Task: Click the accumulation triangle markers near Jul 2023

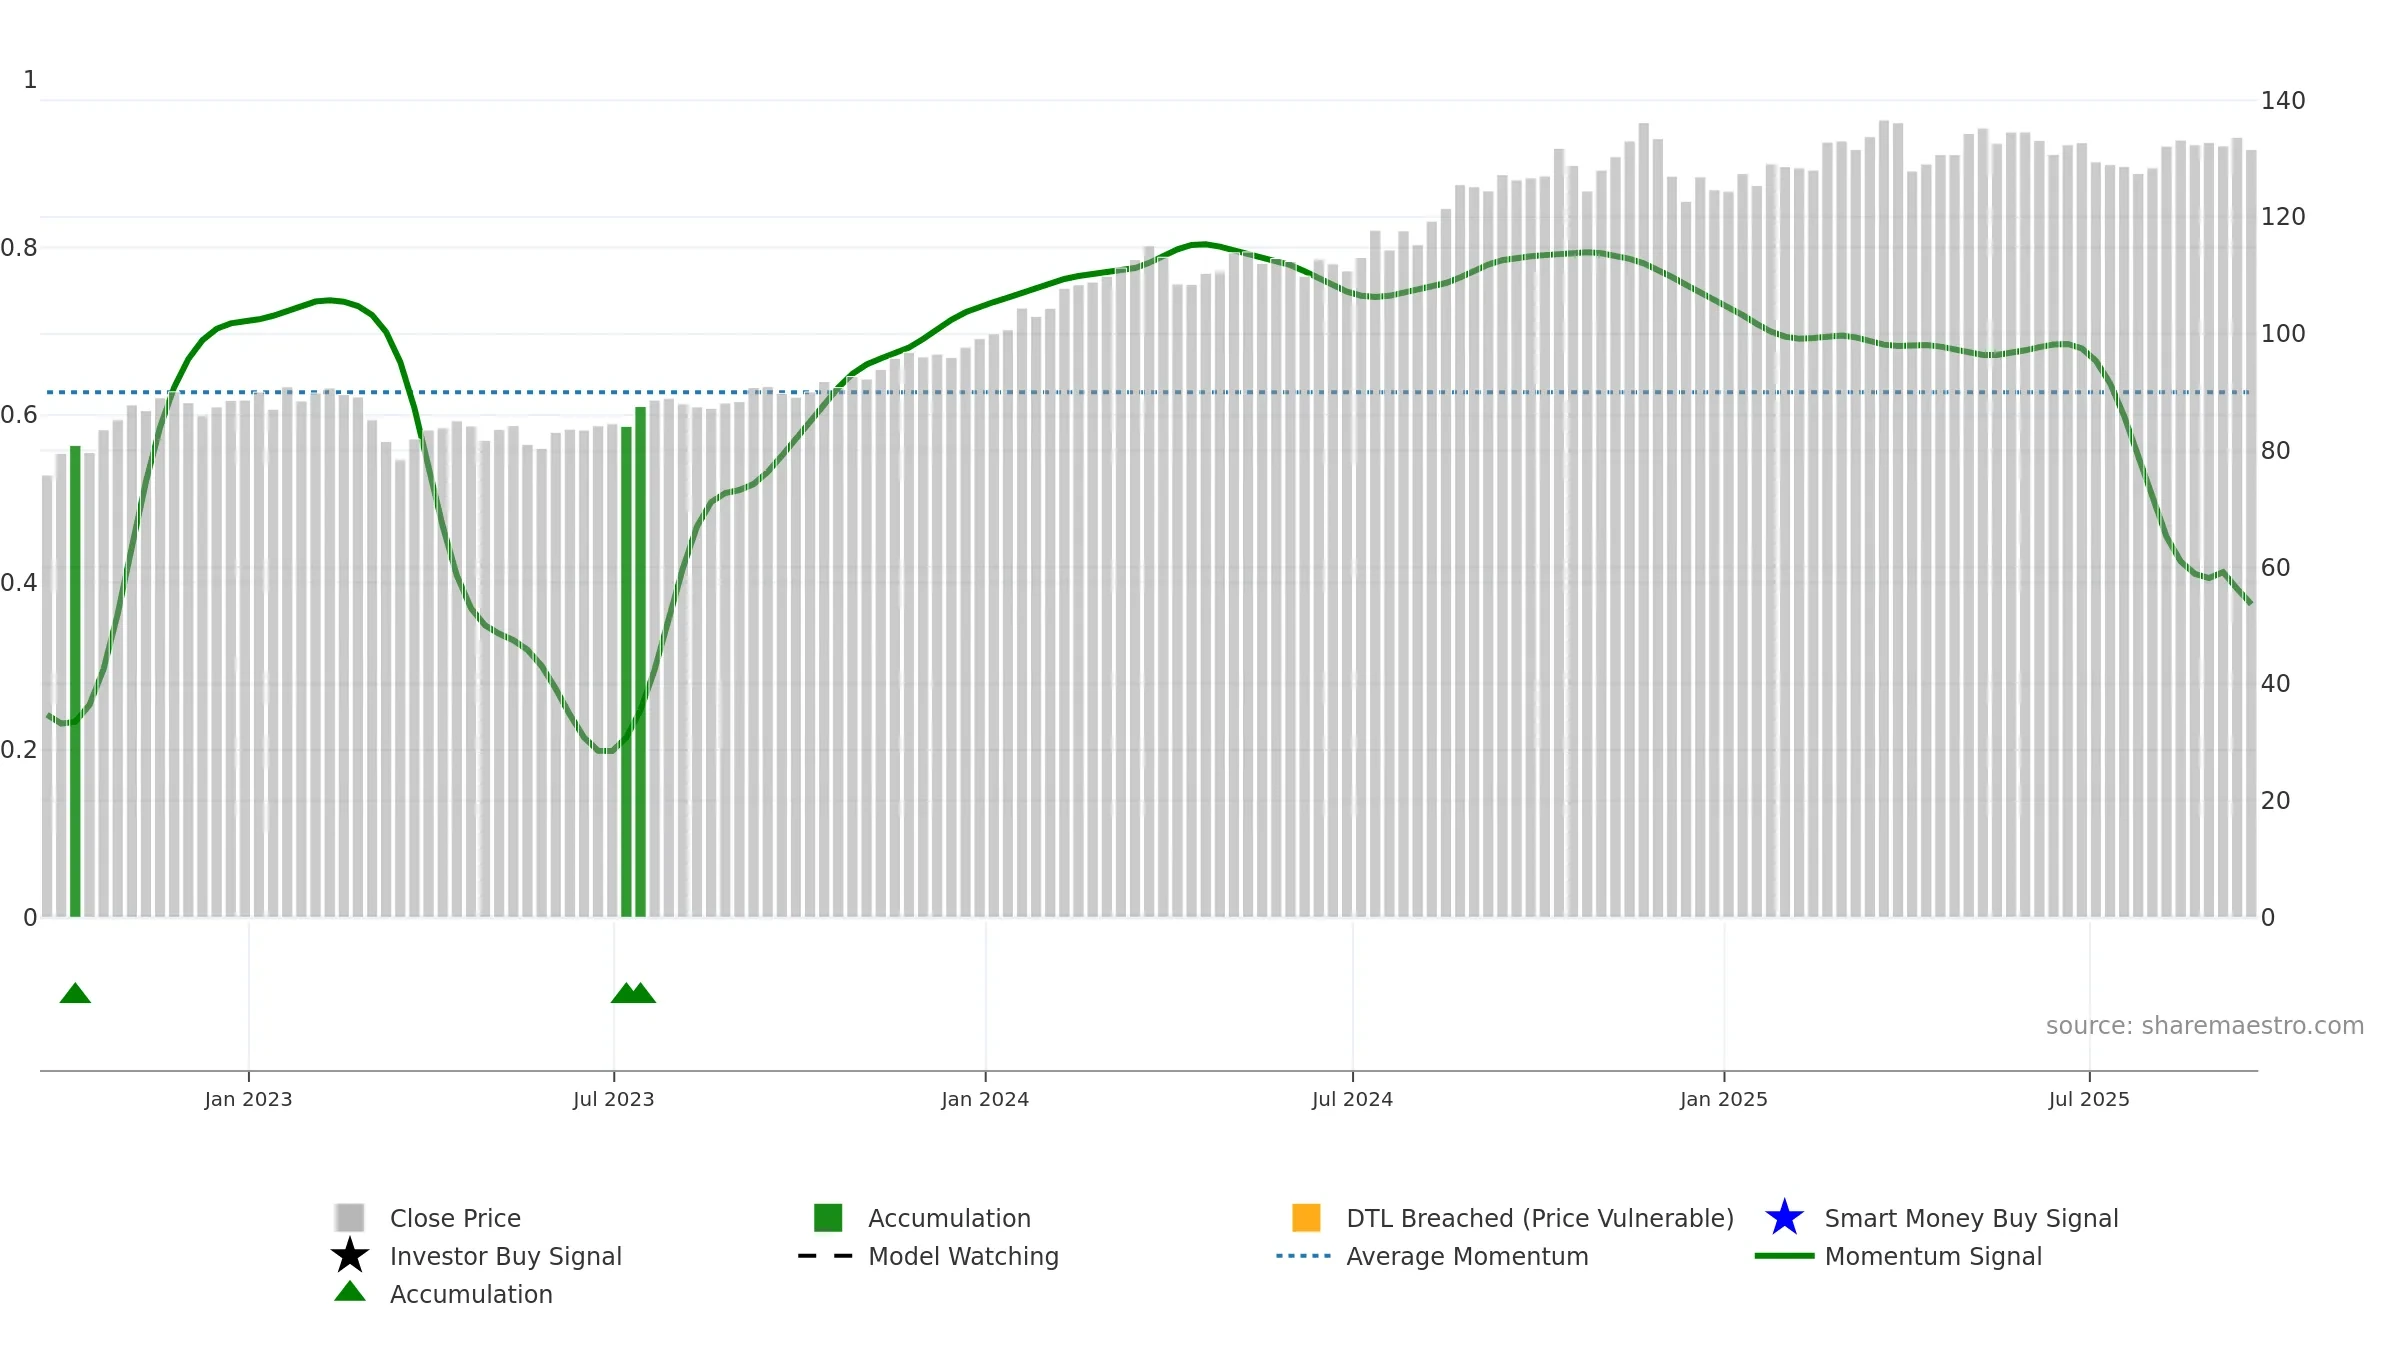Action: [633, 993]
